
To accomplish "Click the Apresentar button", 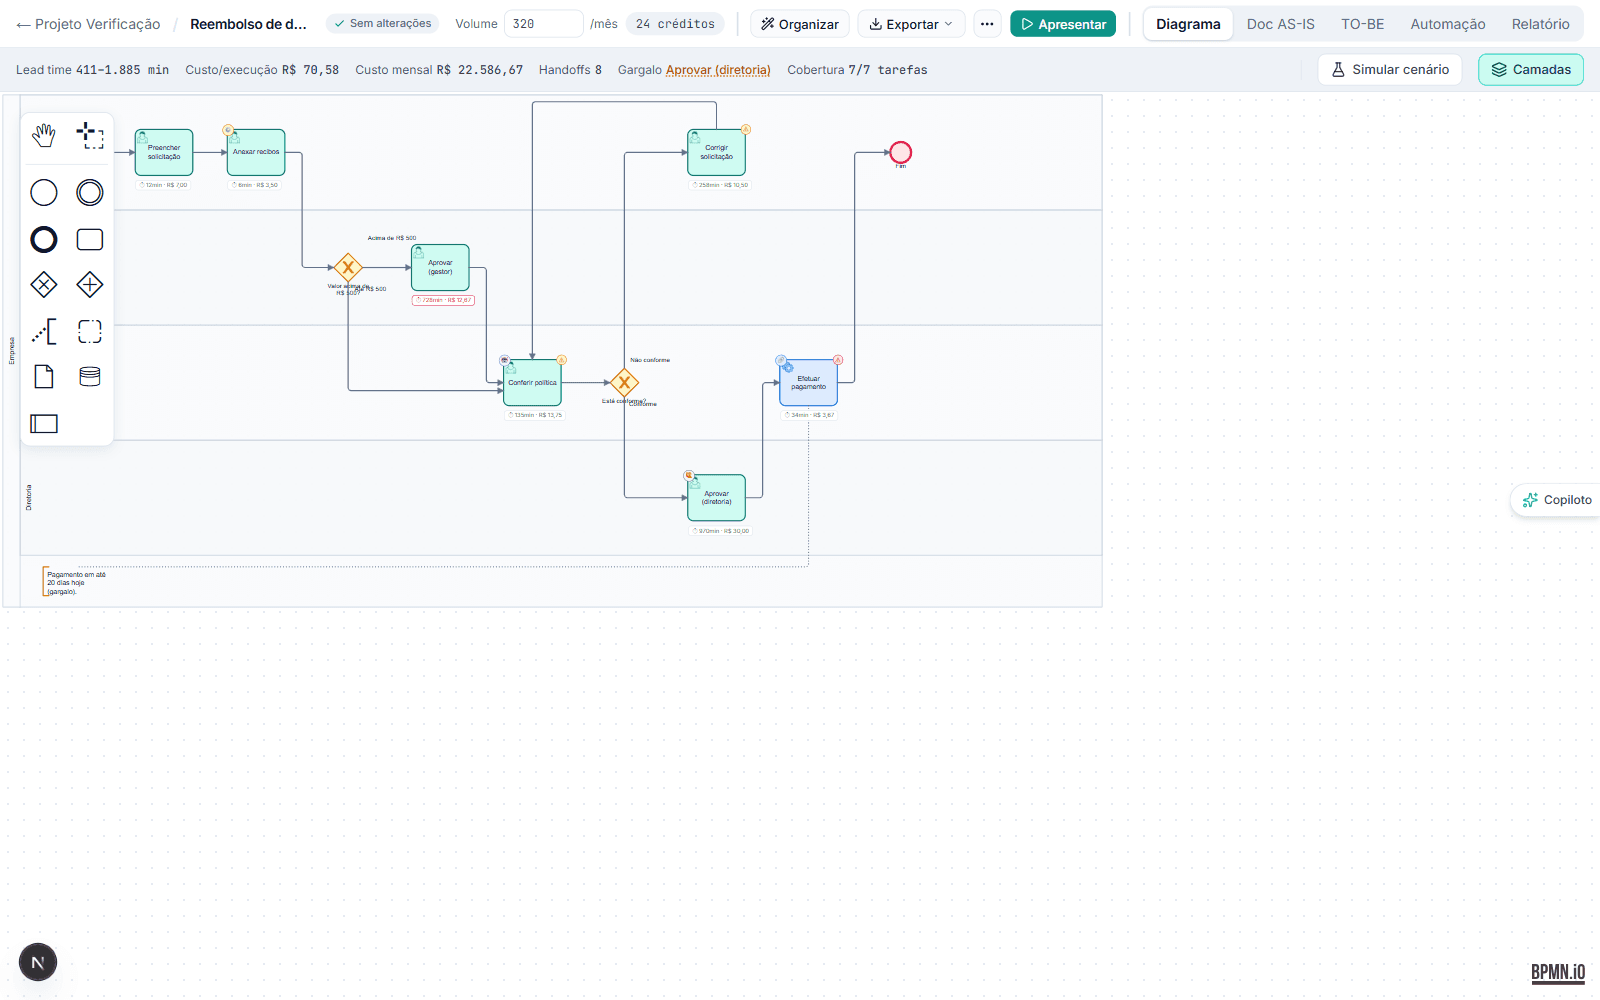I will (1063, 24).
